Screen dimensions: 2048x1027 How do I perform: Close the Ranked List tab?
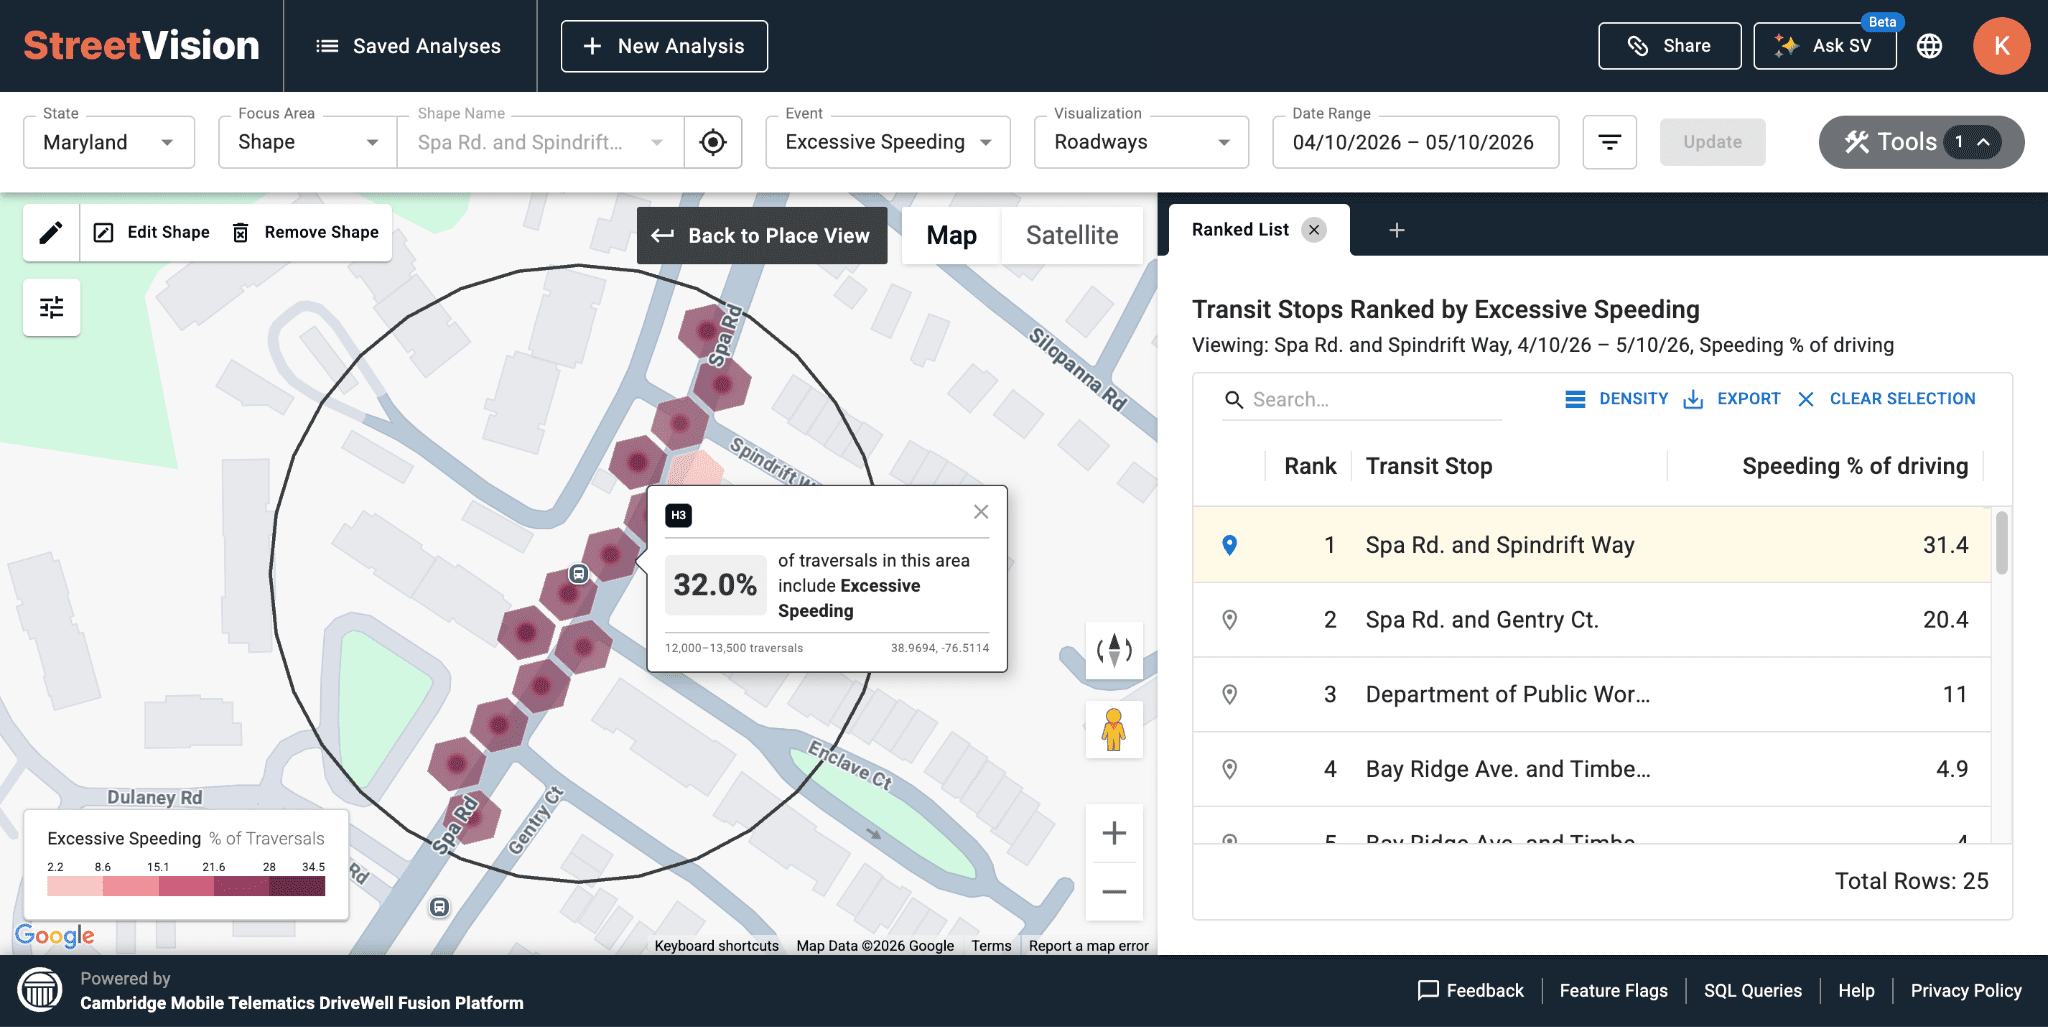(x=1314, y=230)
